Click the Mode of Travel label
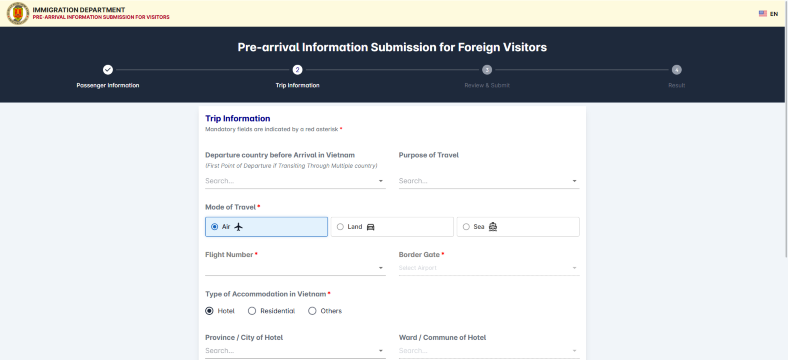The image size is (788, 360). click(230, 207)
